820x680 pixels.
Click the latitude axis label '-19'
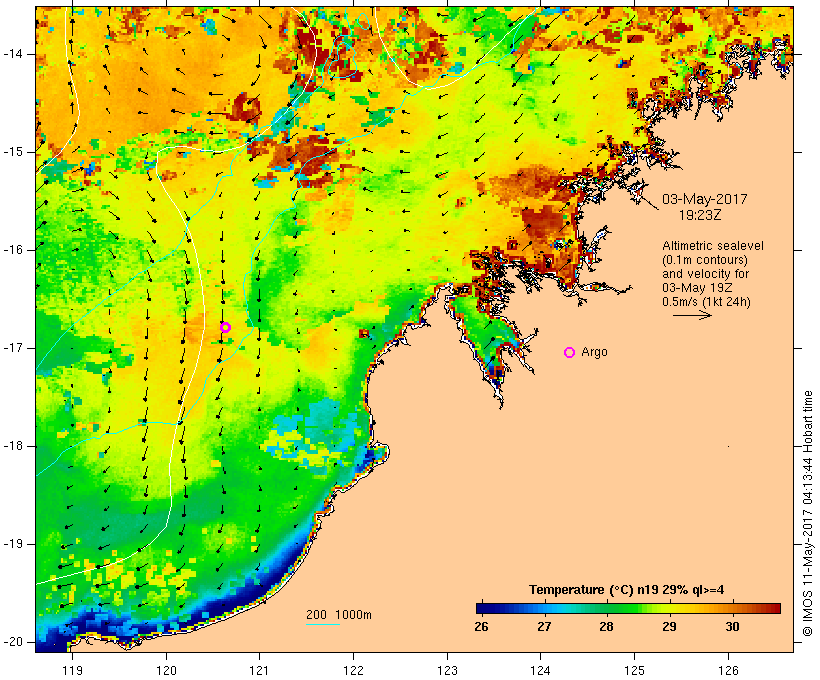pos(12,544)
